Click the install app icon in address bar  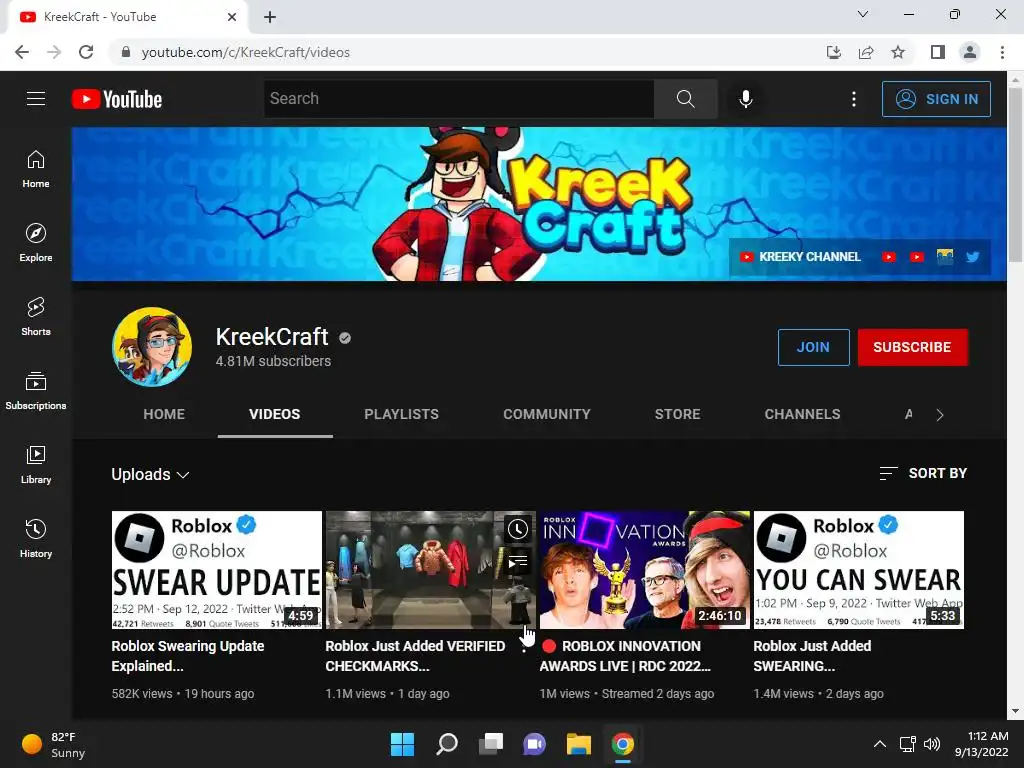tap(834, 52)
